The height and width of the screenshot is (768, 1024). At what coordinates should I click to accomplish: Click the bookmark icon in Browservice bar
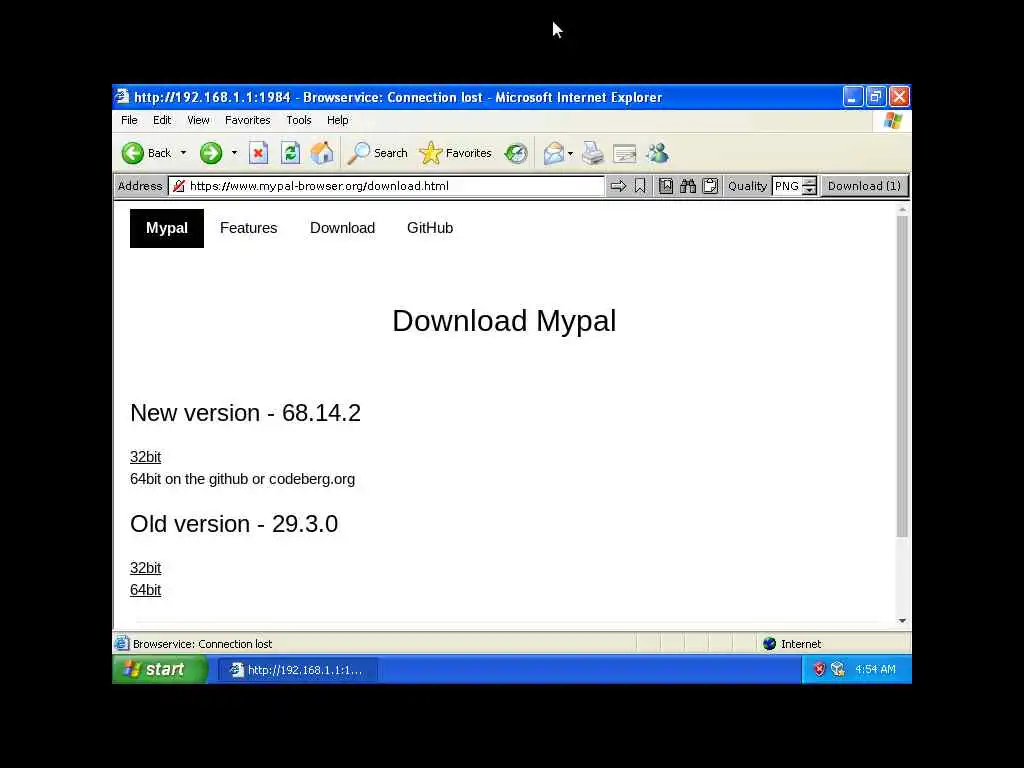640,186
